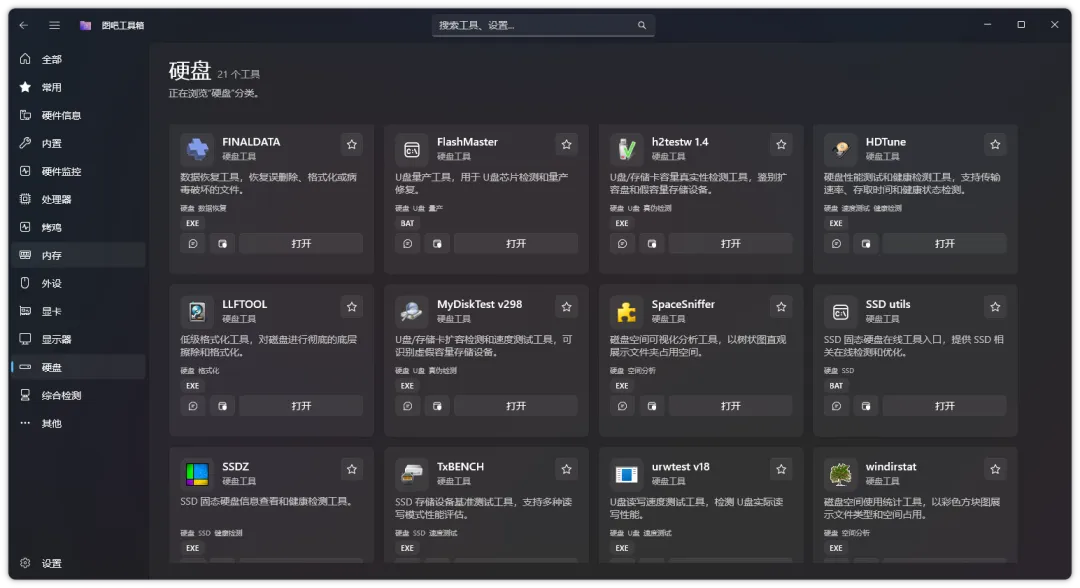Favorite FlashMaster with its star toggle
The width and height of the screenshot is (1080, 588).
click(x=566, y=145)
